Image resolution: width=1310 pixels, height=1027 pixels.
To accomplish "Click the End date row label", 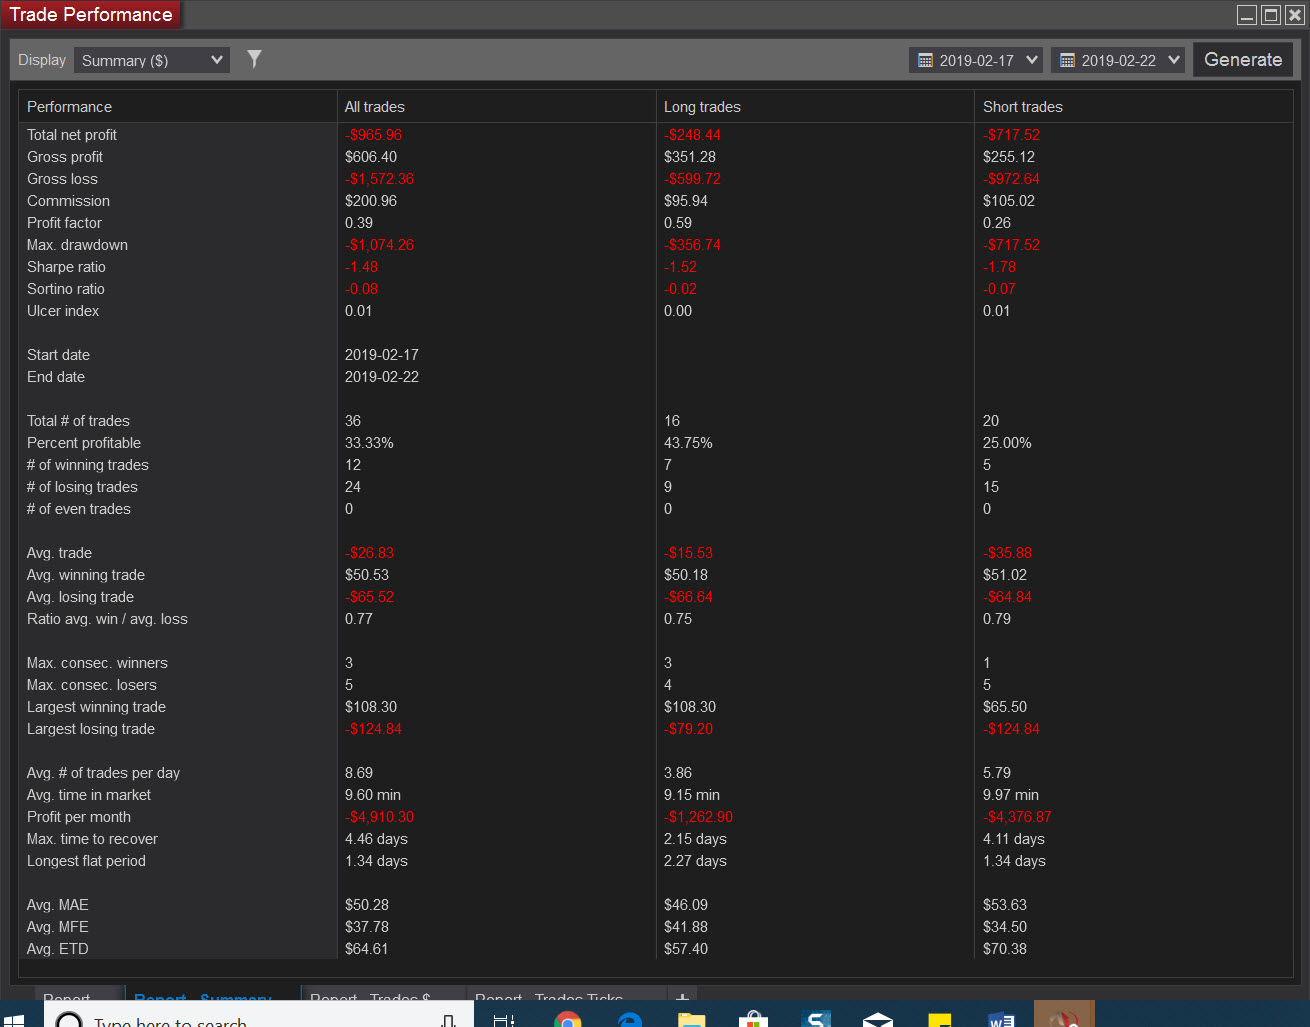I will coord(56,377).
